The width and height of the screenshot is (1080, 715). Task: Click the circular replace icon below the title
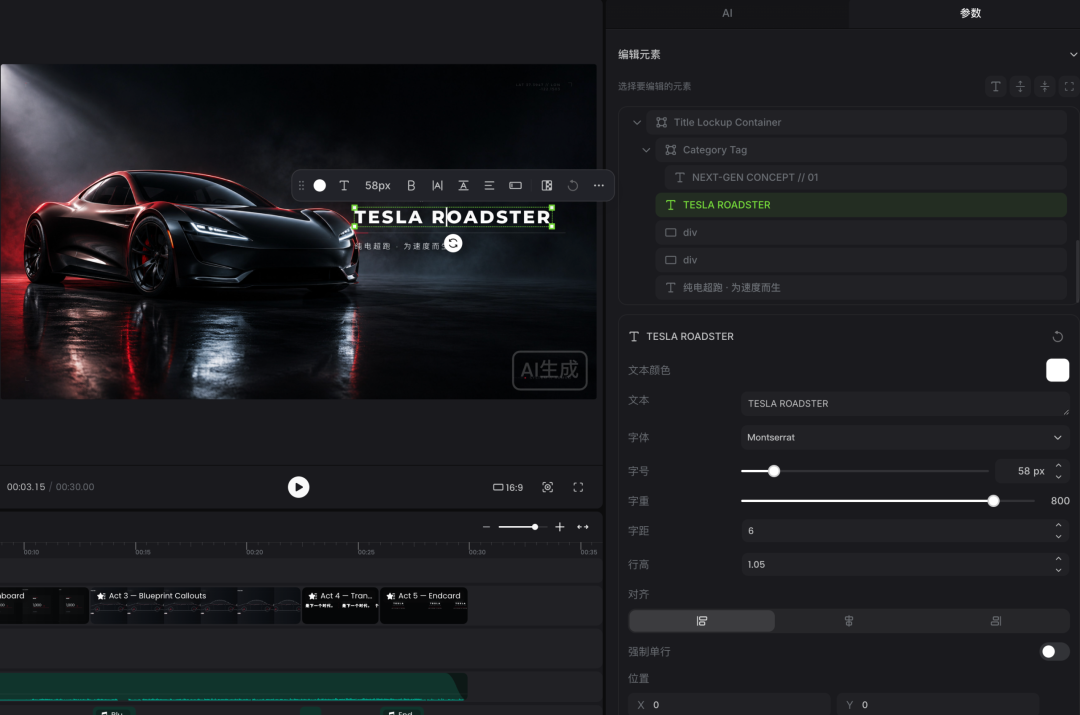(x=453, y=243)
